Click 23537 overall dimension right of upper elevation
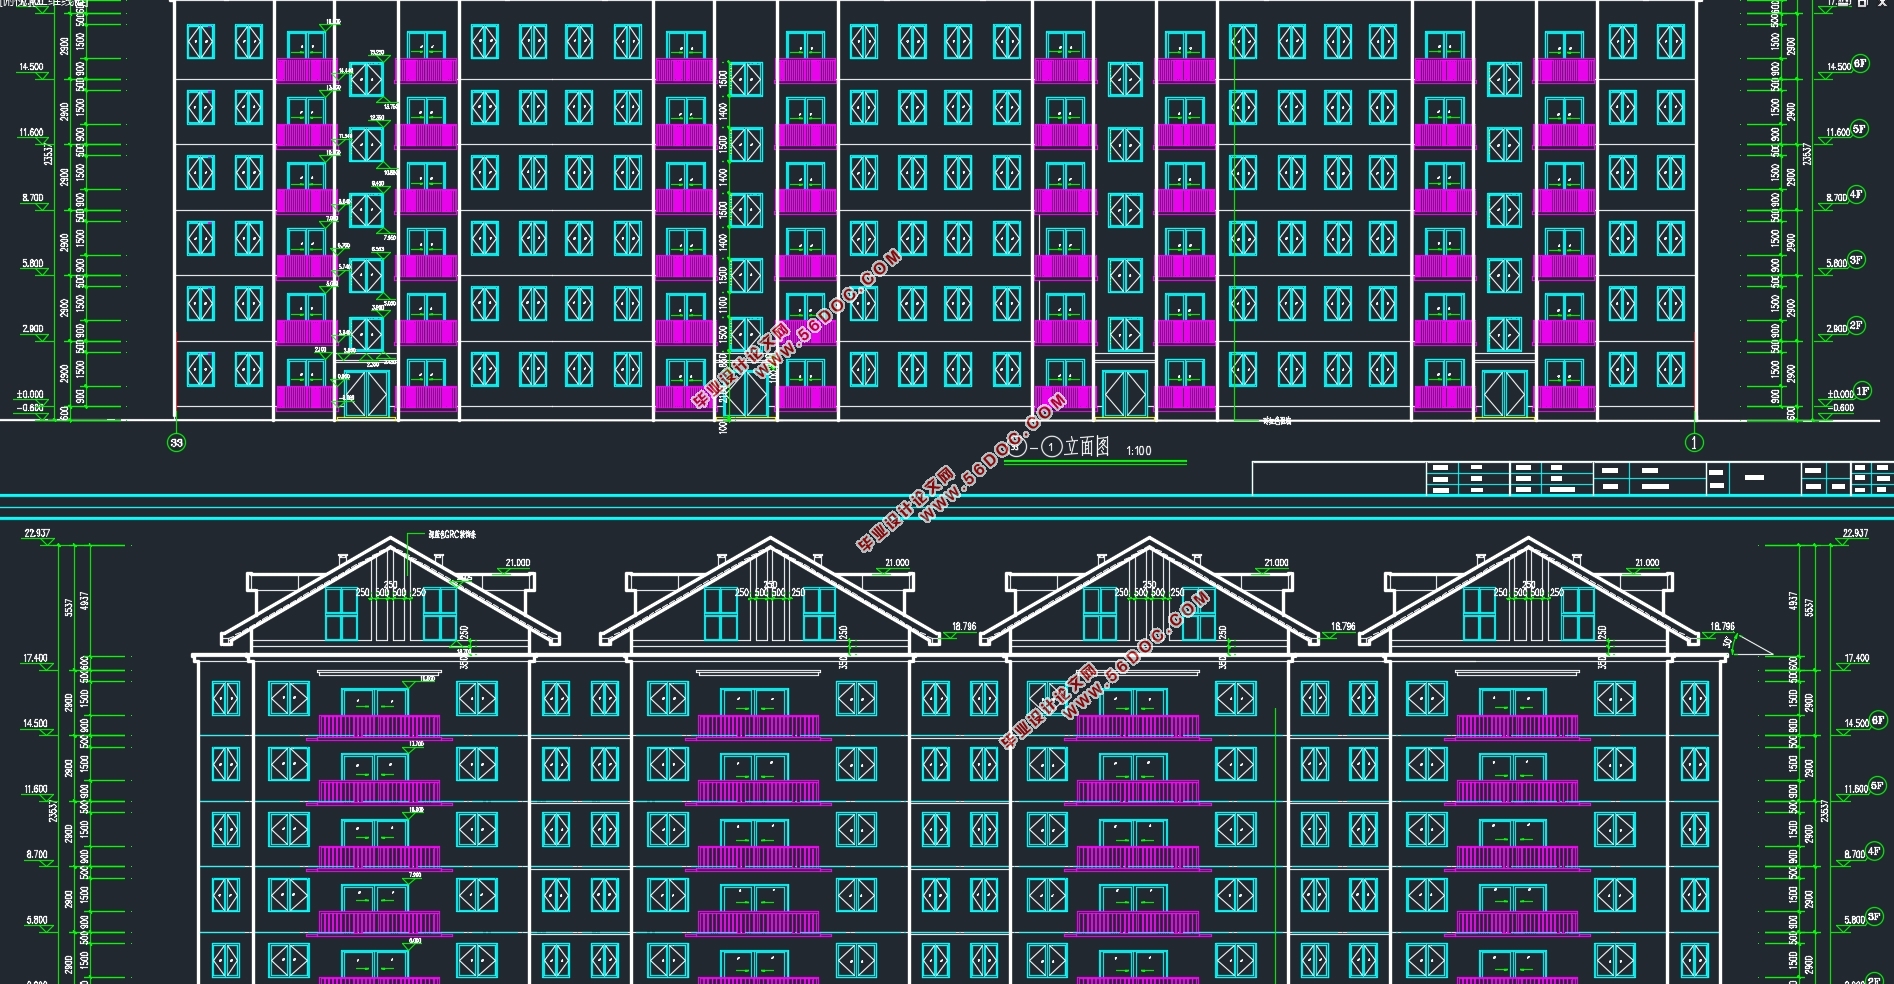 1807,155
